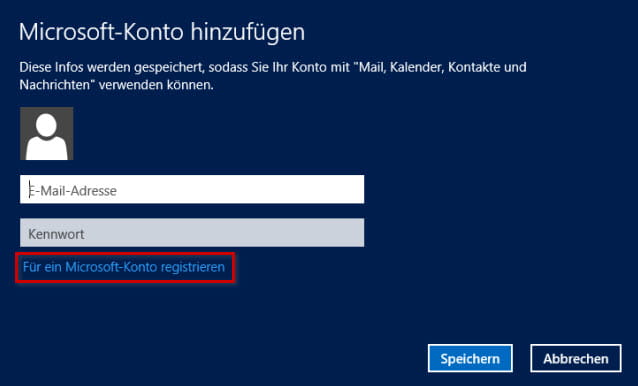Save the account with Speichern

point(470,358)
